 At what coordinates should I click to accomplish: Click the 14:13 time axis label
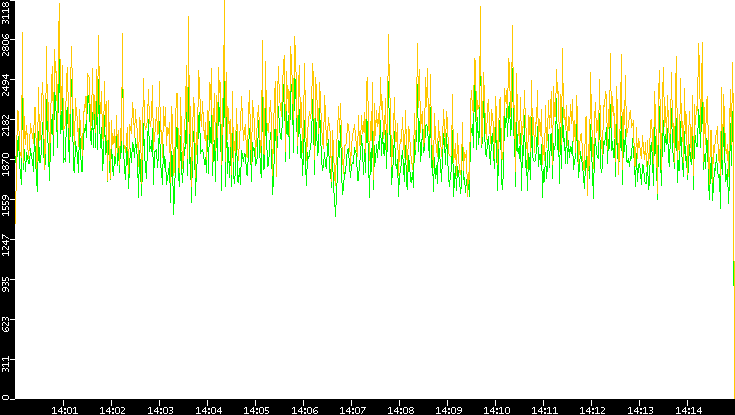[640, 410]
